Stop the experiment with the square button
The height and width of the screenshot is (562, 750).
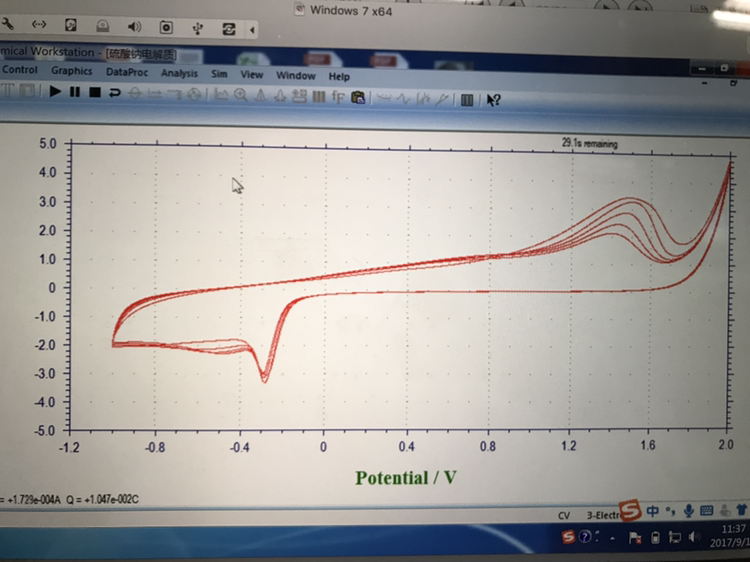[95, 92]
